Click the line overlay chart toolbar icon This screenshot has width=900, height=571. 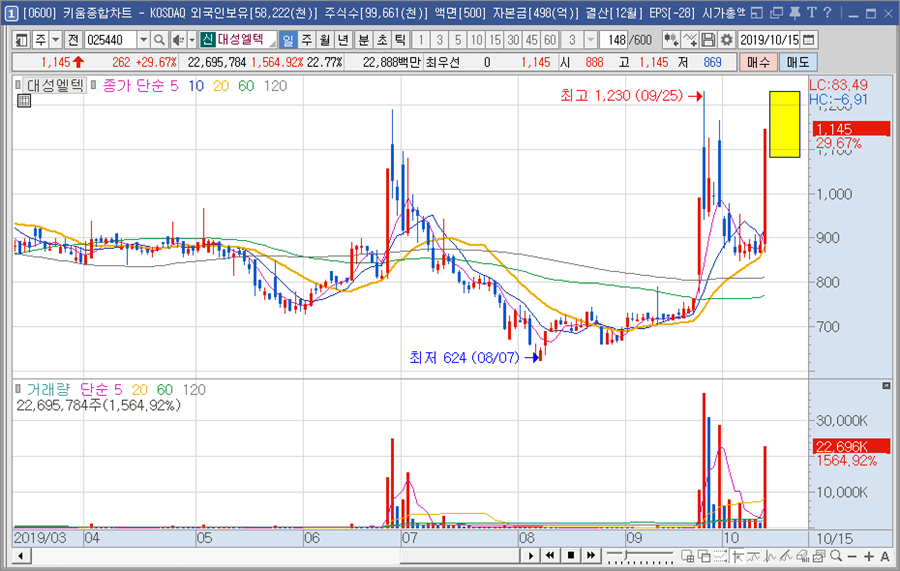690,40
